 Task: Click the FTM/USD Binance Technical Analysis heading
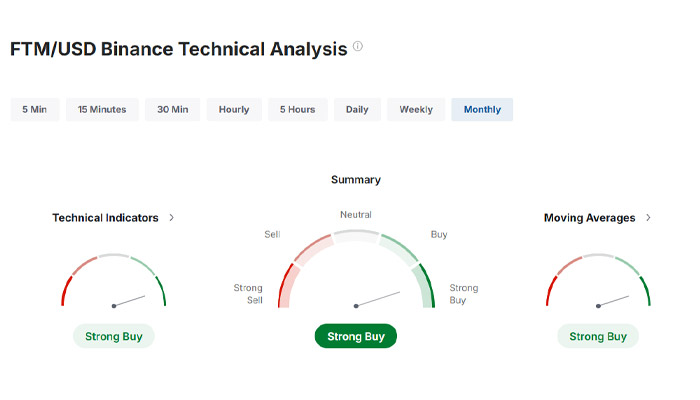(x=178, y=49)
